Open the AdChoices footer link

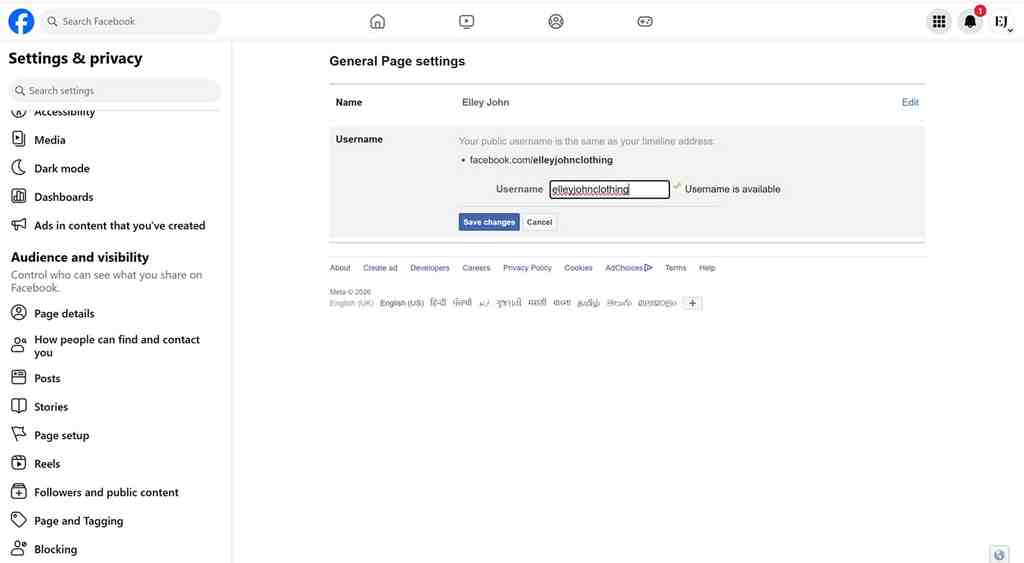[x=628, y=268]
